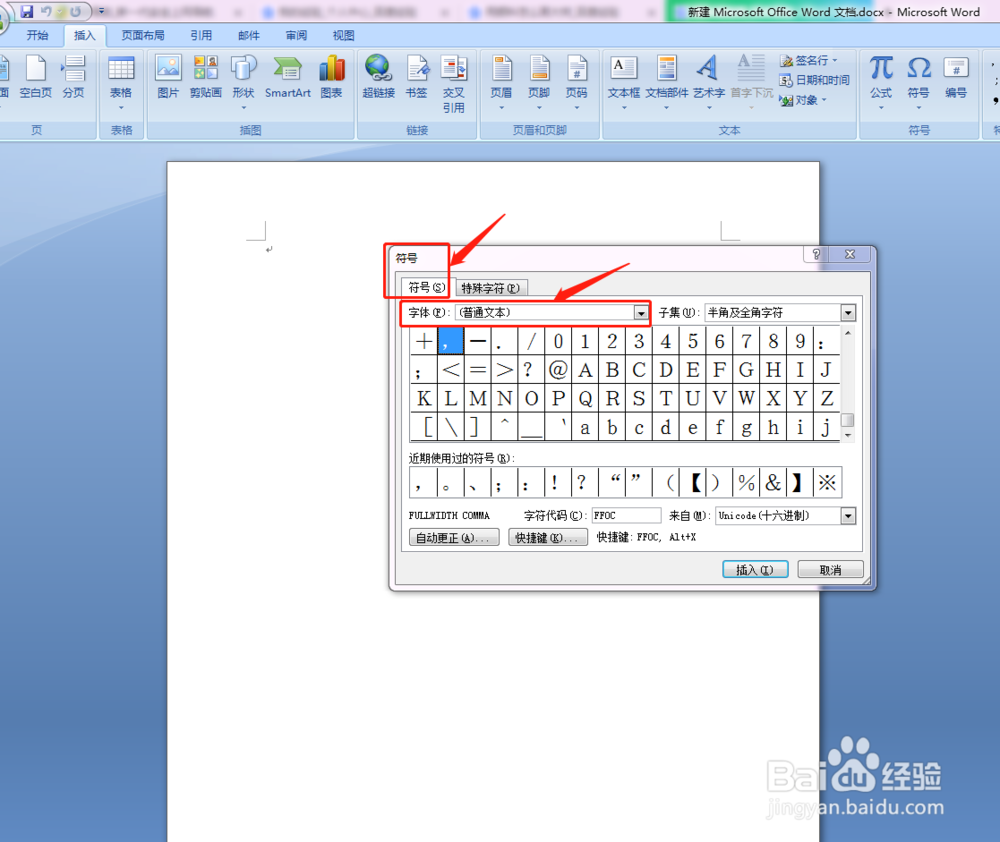
Task: Switch to References (引用) tab
Action: coord(201,36)
